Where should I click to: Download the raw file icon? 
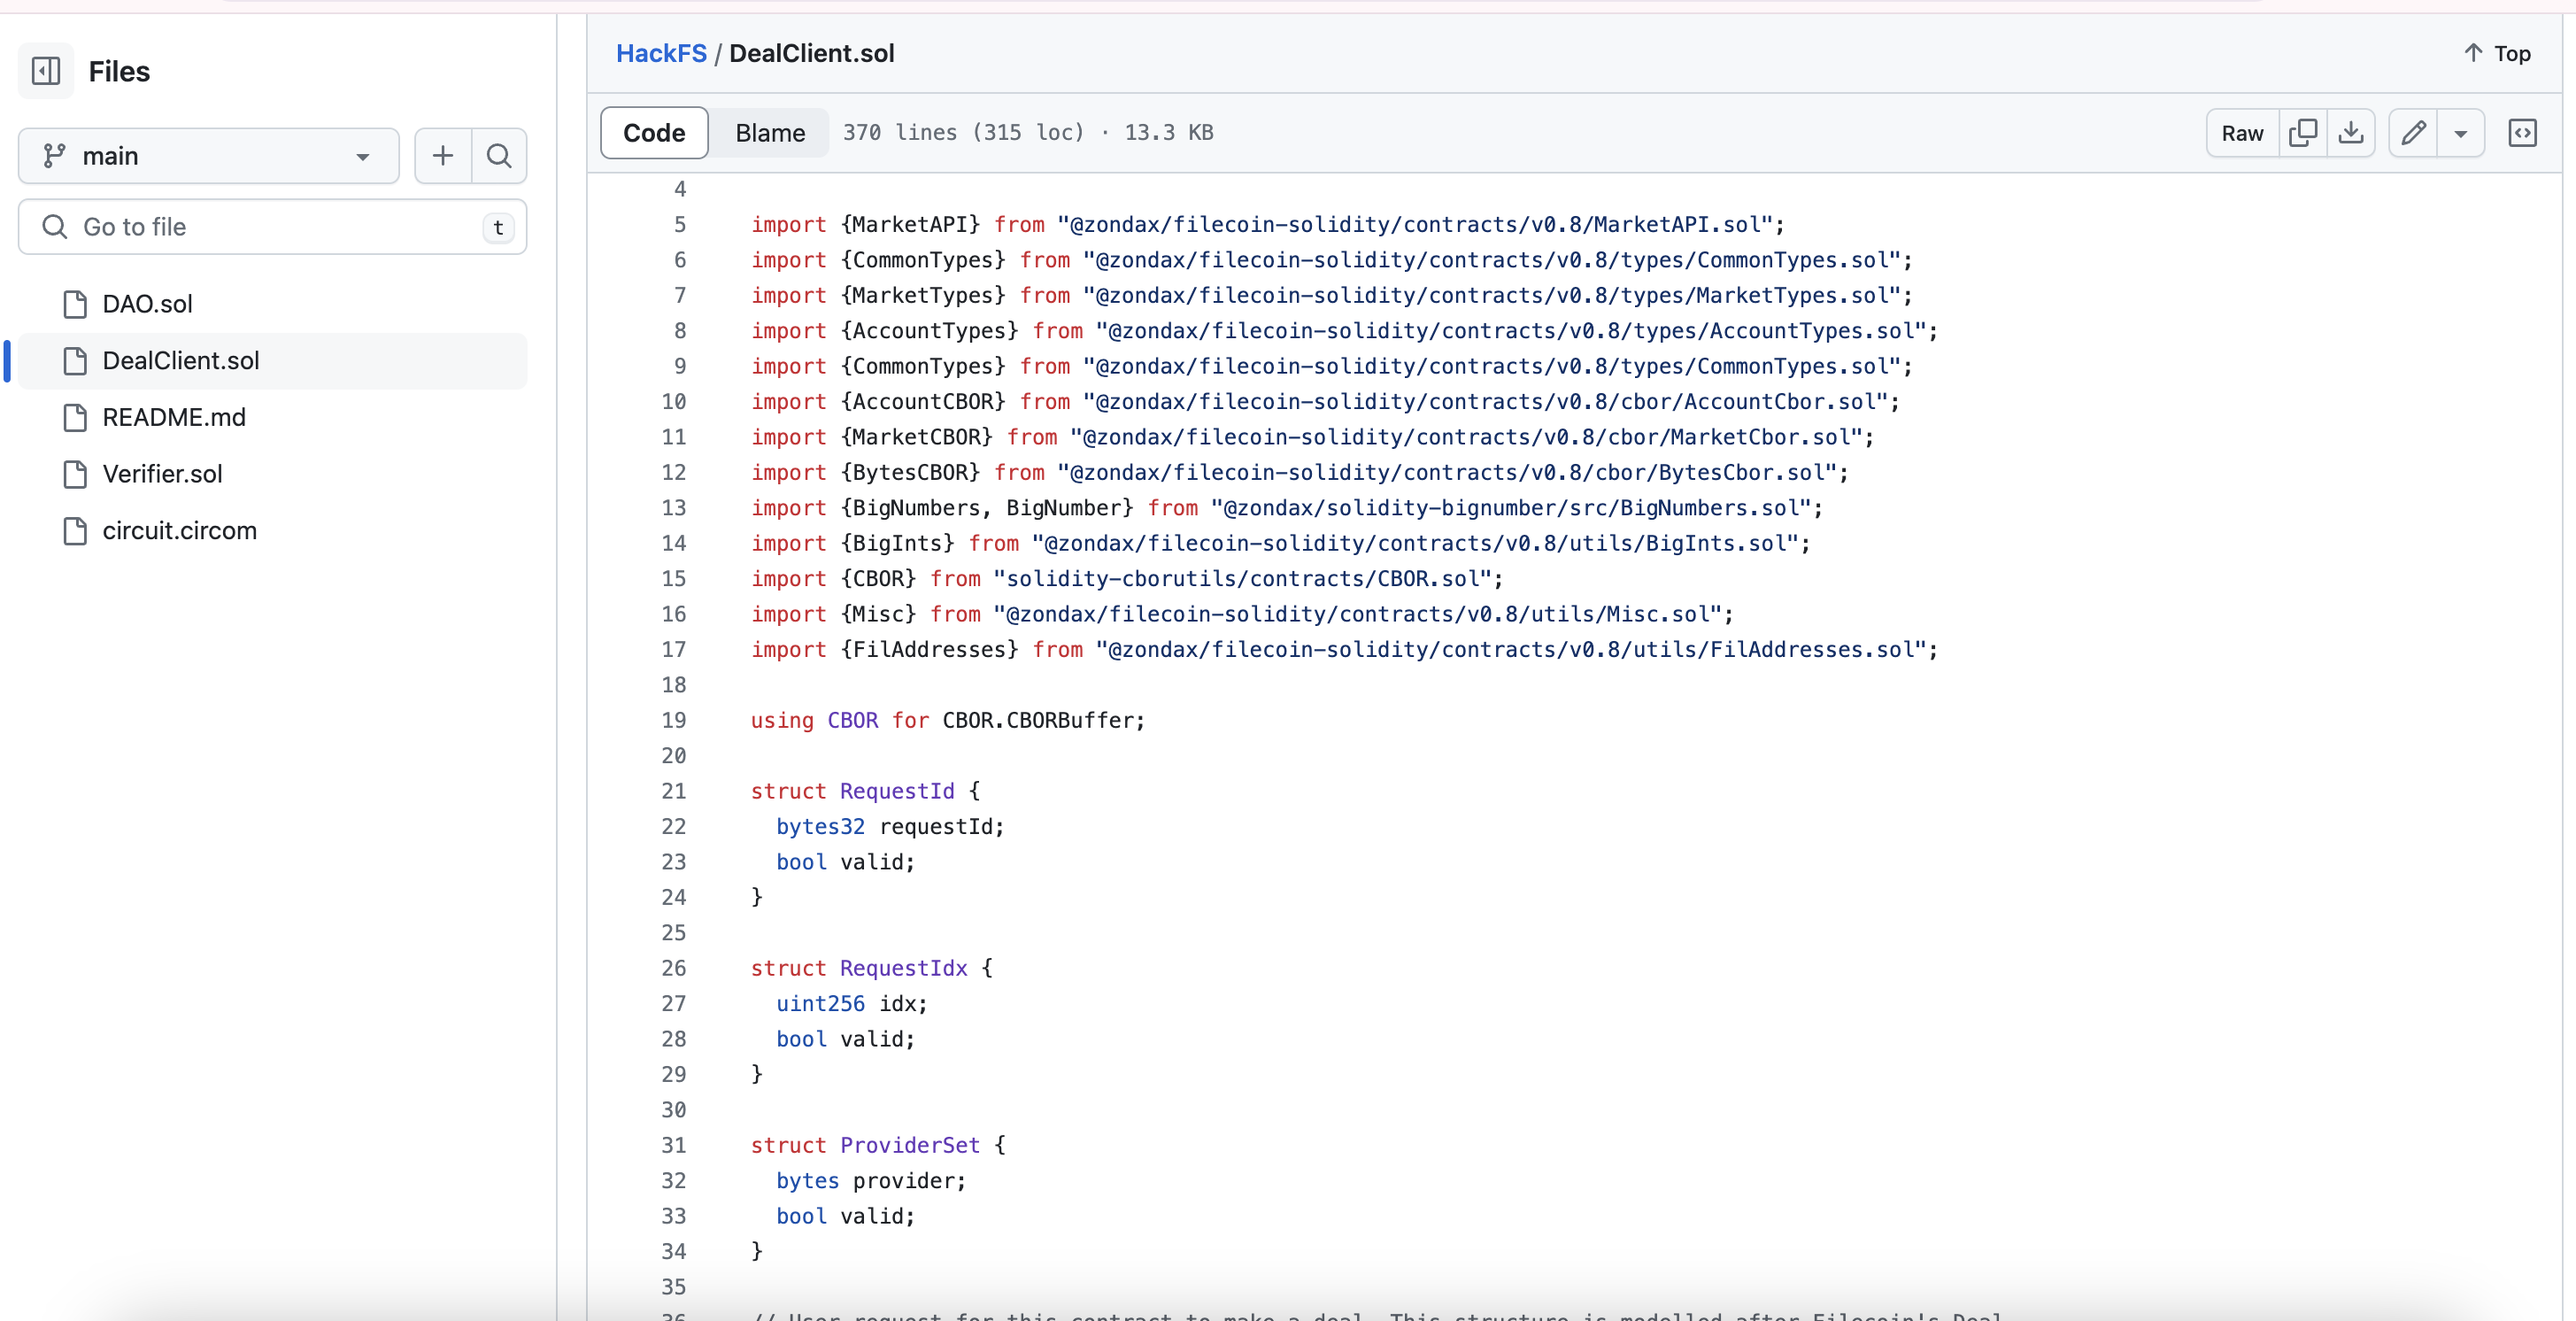(x=2351, y=133)
